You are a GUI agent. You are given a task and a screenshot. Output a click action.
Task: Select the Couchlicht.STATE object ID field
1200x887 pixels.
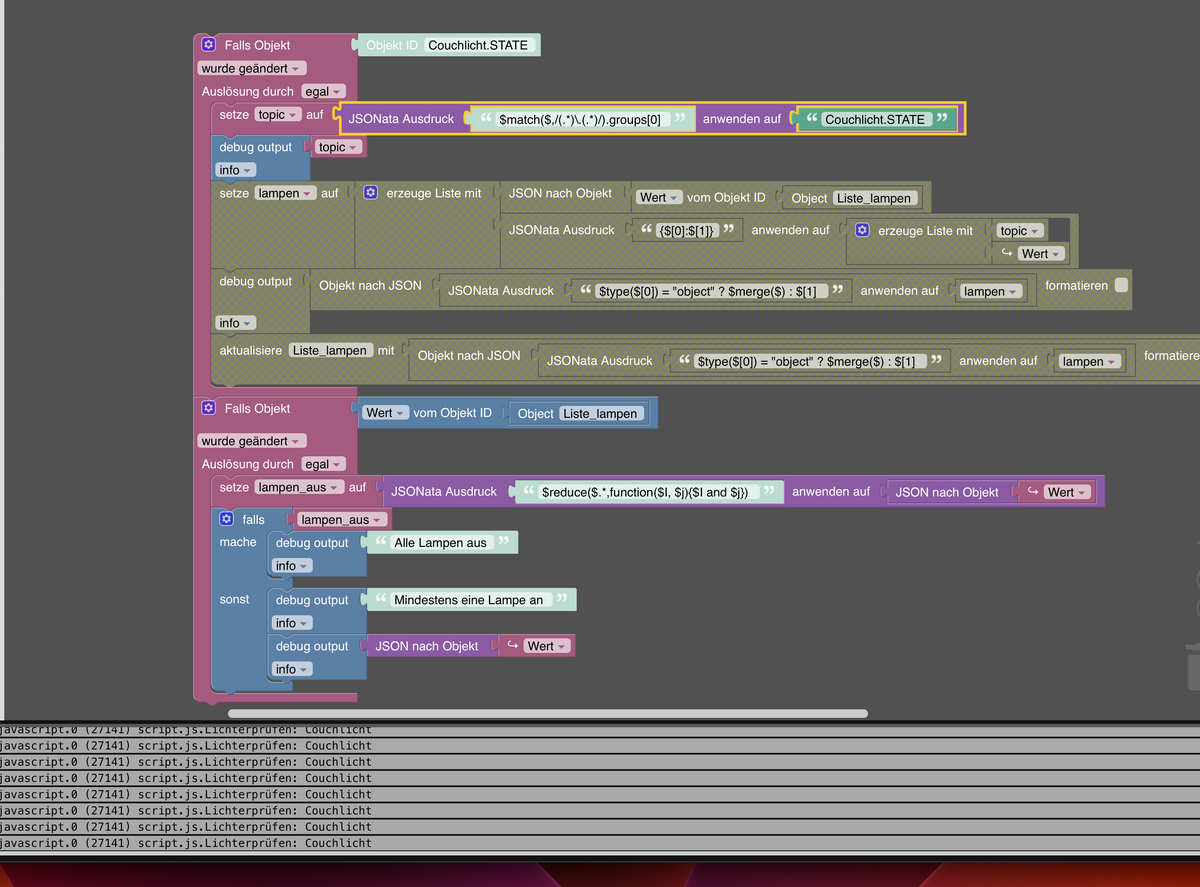(482, 45)
